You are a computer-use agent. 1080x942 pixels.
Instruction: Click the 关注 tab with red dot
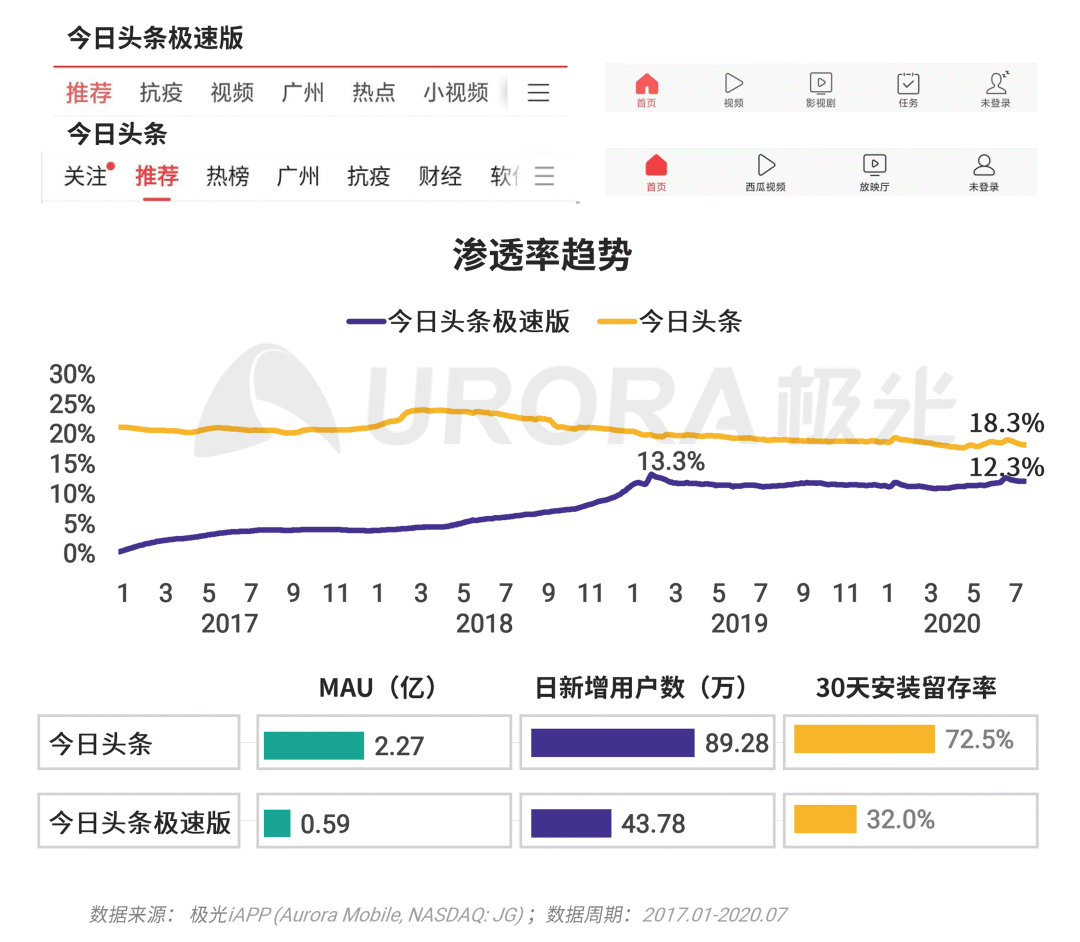tap(86, 177)
